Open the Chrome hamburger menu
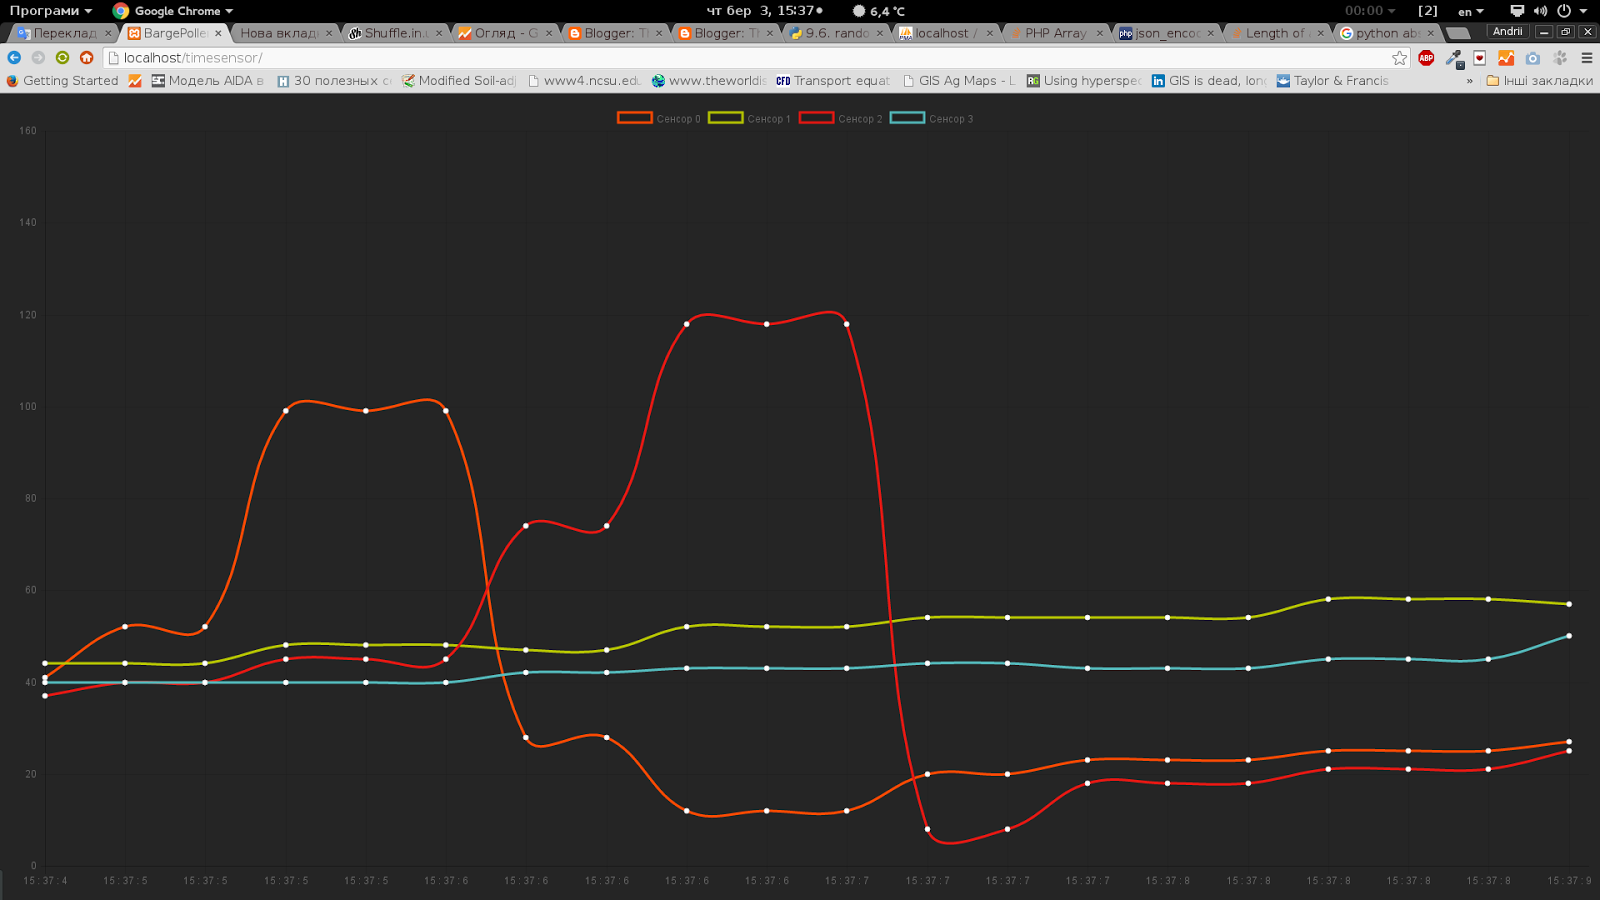The image size is (1600, 900). tap(1587, 58)
